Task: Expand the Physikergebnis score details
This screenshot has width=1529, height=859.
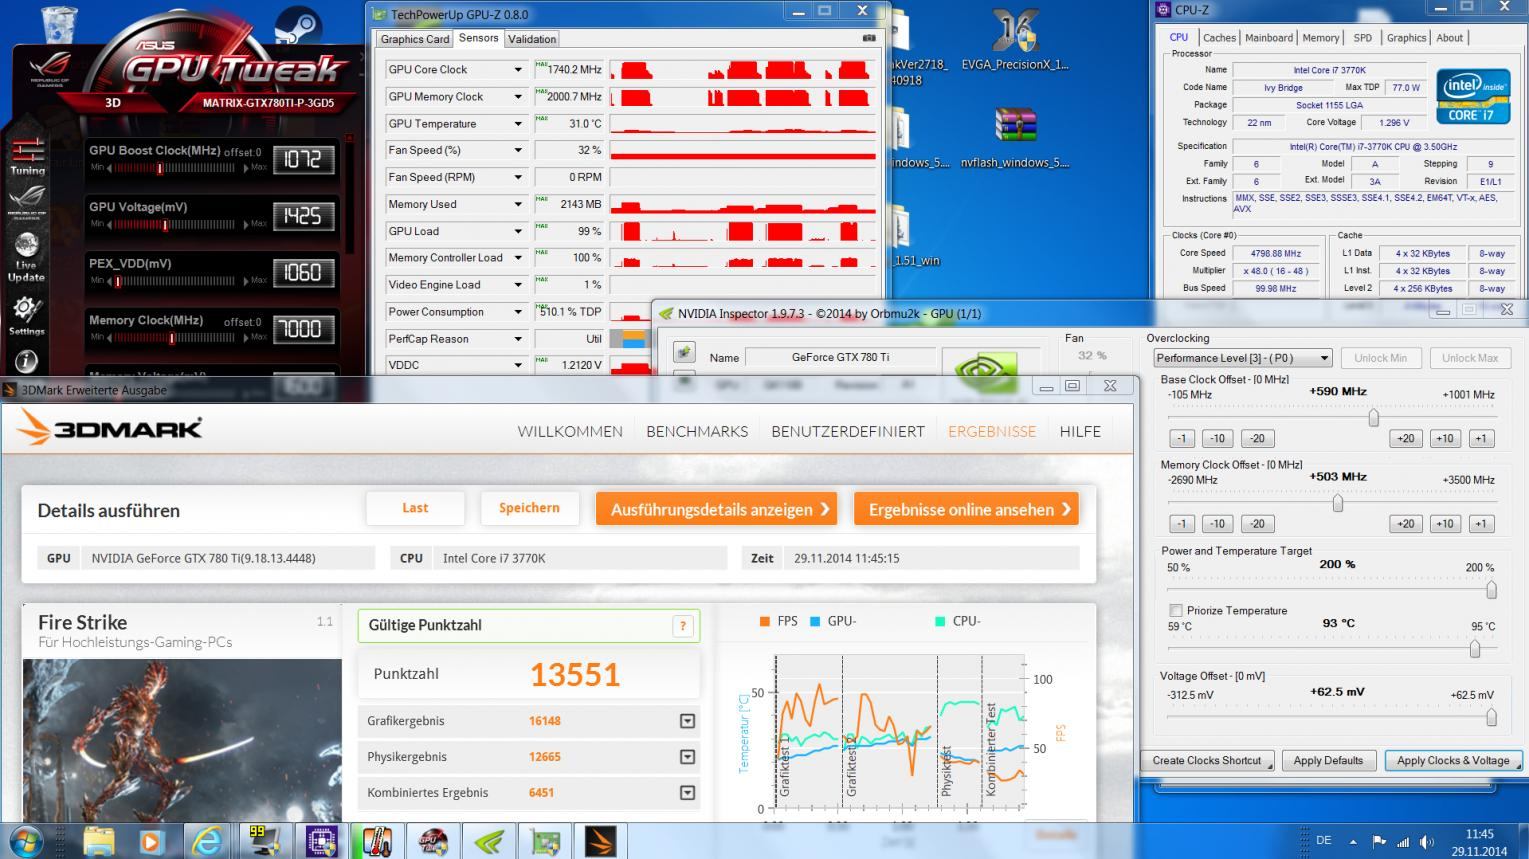Action: coord(687,757)
